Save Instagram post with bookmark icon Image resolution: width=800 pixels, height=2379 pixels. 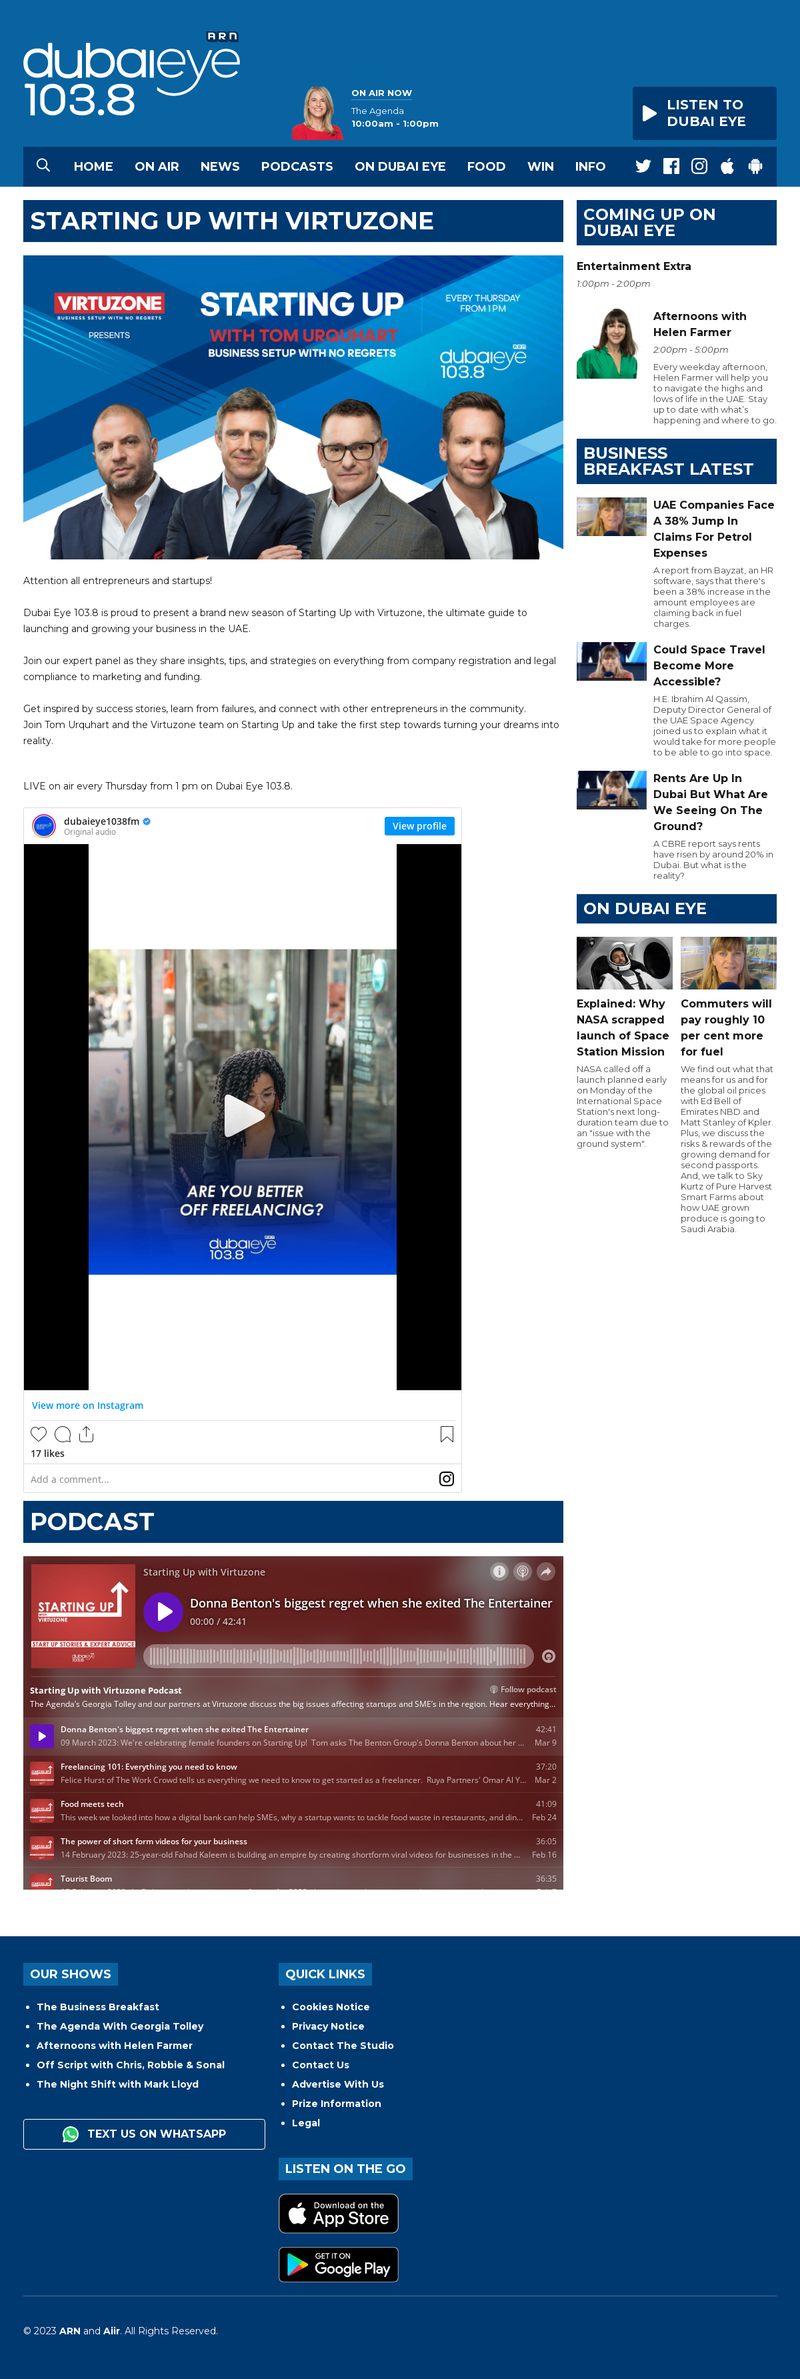[447, 1434]
